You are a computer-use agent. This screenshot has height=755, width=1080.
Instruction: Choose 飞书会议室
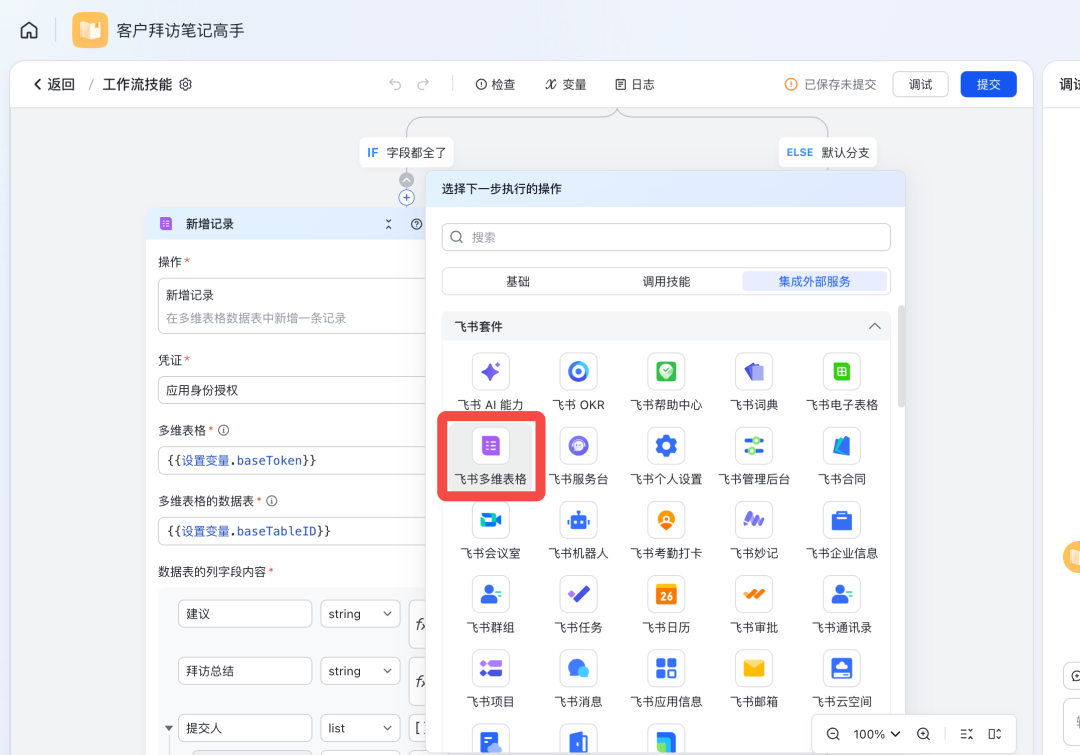[x=490, y=530]
